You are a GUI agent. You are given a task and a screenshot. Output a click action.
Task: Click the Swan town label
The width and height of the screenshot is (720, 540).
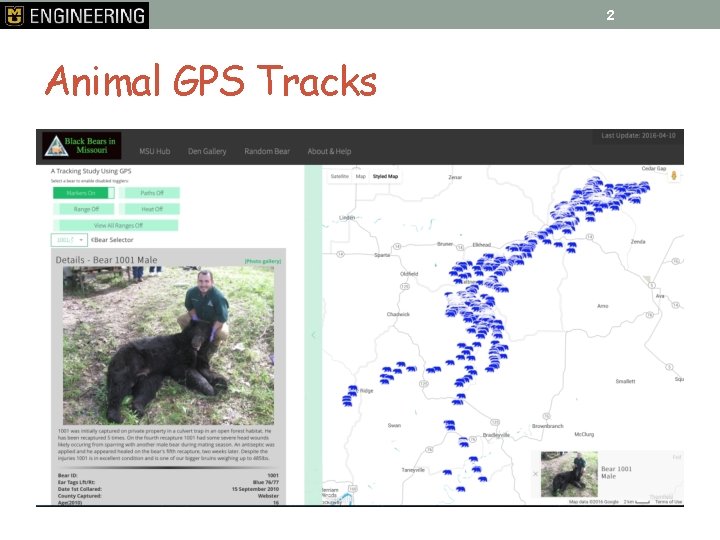(x=394, y=425)
